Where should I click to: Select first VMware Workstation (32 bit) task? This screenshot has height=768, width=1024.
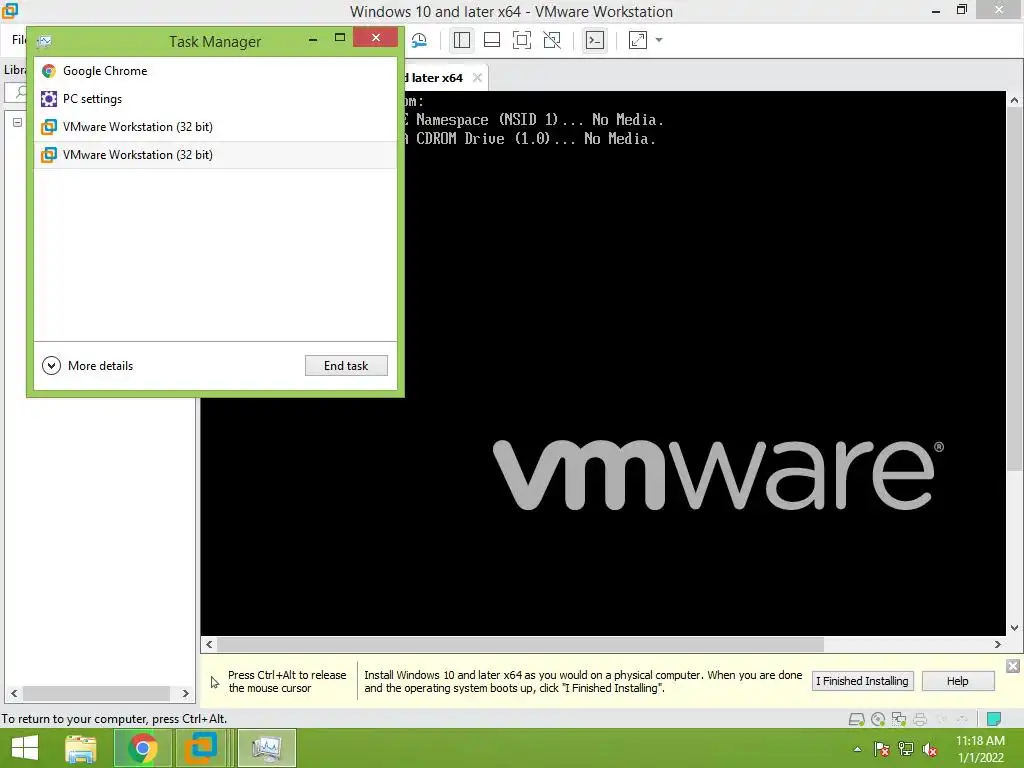pos(215,127)
